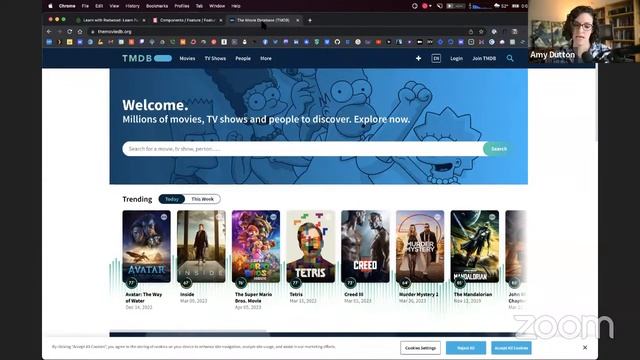Viewport: 640px width, 360px height.
Task: Open the Avatar: The Way of Water poster
Action: [x=147, y=247]
